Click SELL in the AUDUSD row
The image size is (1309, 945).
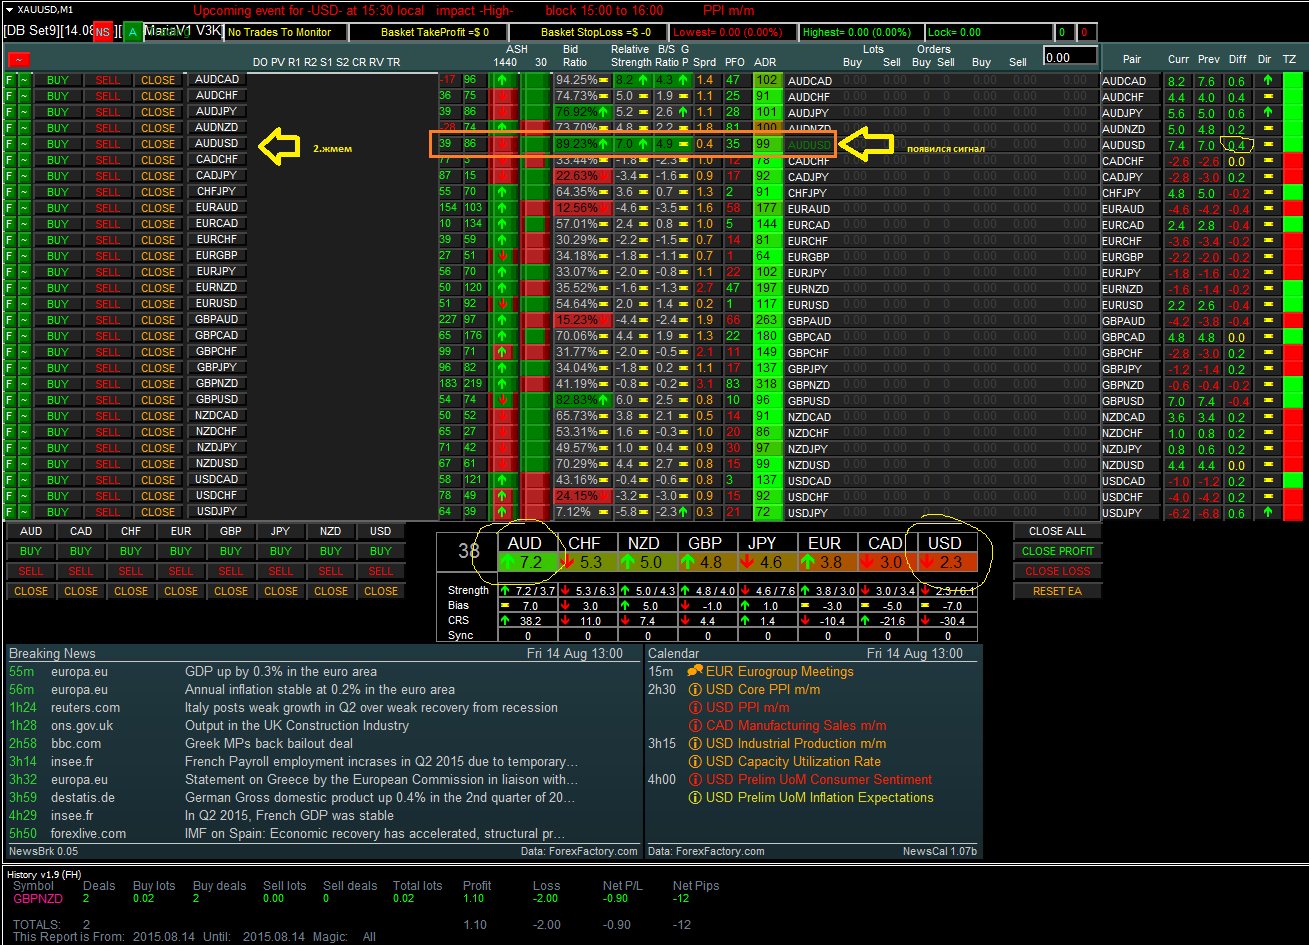point(108,144)
